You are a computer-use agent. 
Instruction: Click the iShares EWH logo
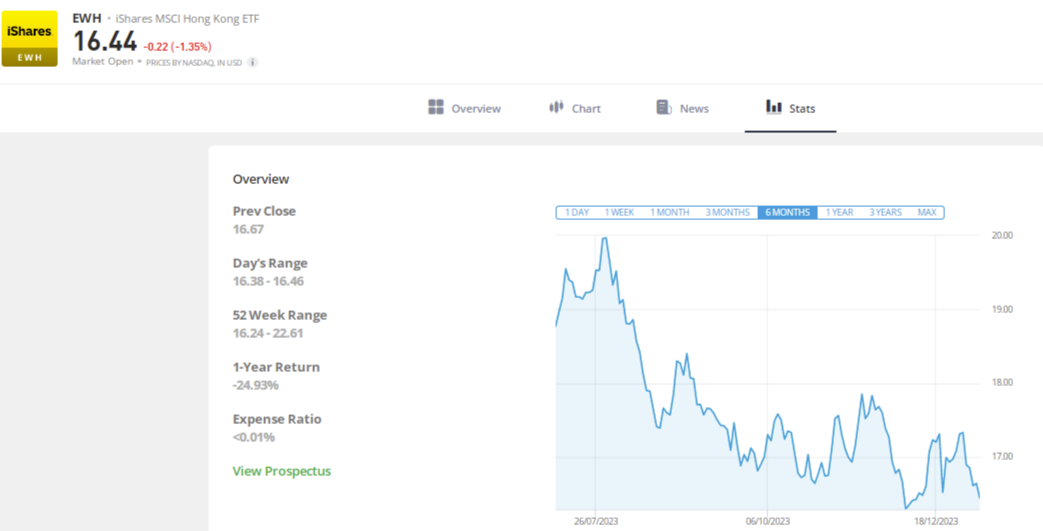pos(29,39)
